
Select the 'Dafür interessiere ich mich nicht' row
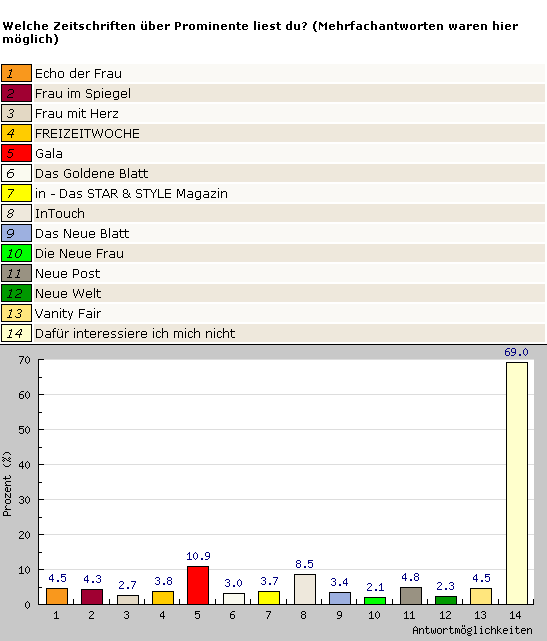pyautogui.click(x=273, y=334)
